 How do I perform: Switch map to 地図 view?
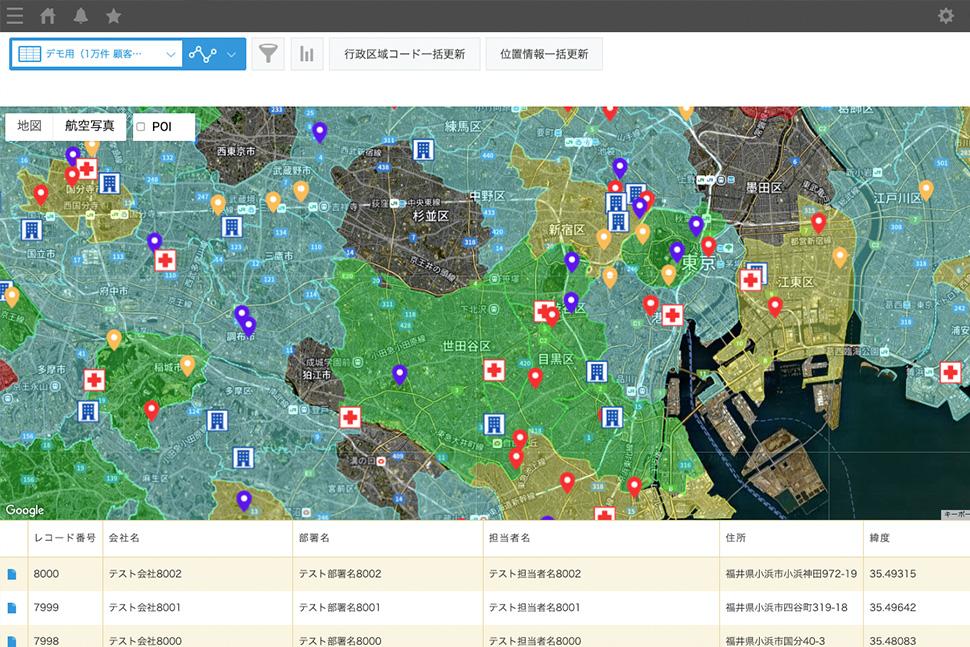(30, 126)
